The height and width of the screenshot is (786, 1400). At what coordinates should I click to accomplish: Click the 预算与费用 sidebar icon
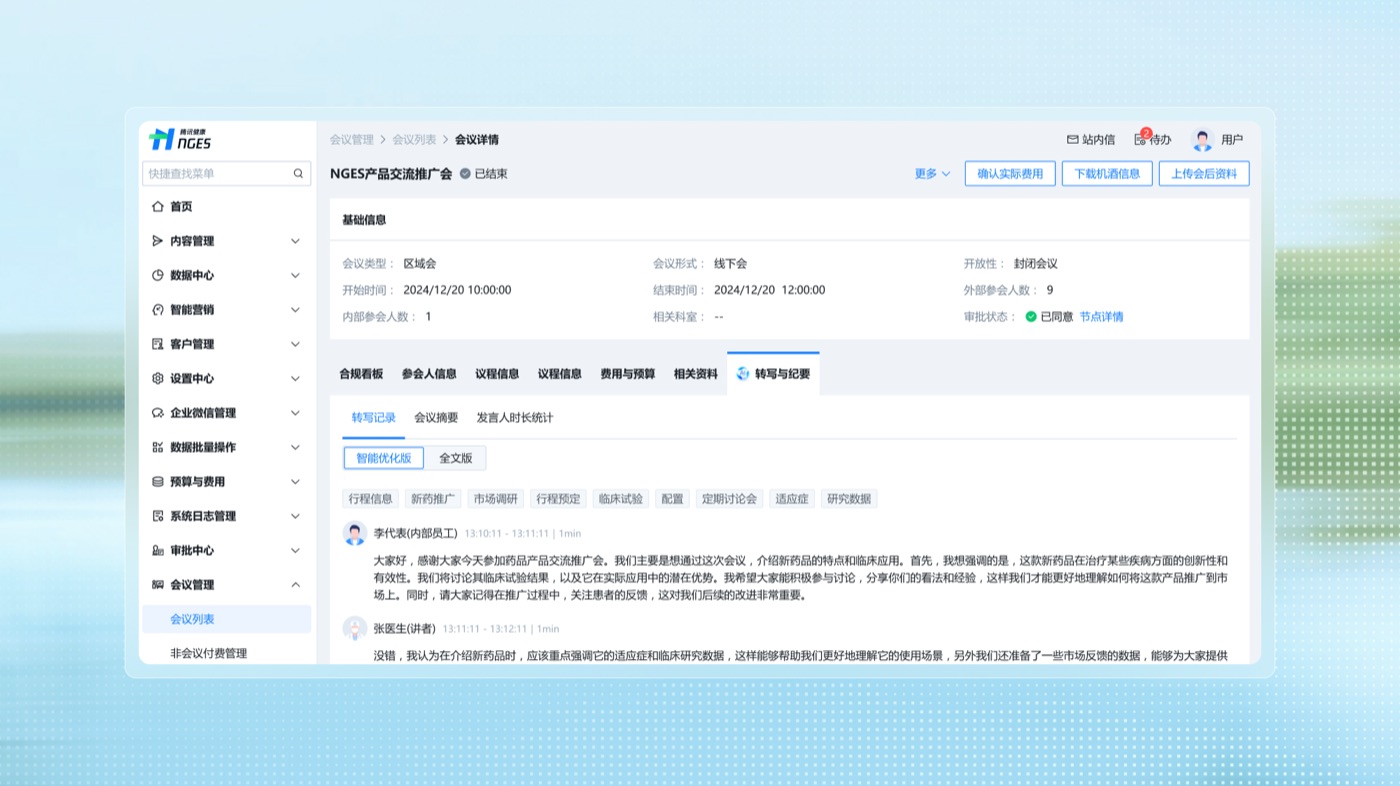157,481
